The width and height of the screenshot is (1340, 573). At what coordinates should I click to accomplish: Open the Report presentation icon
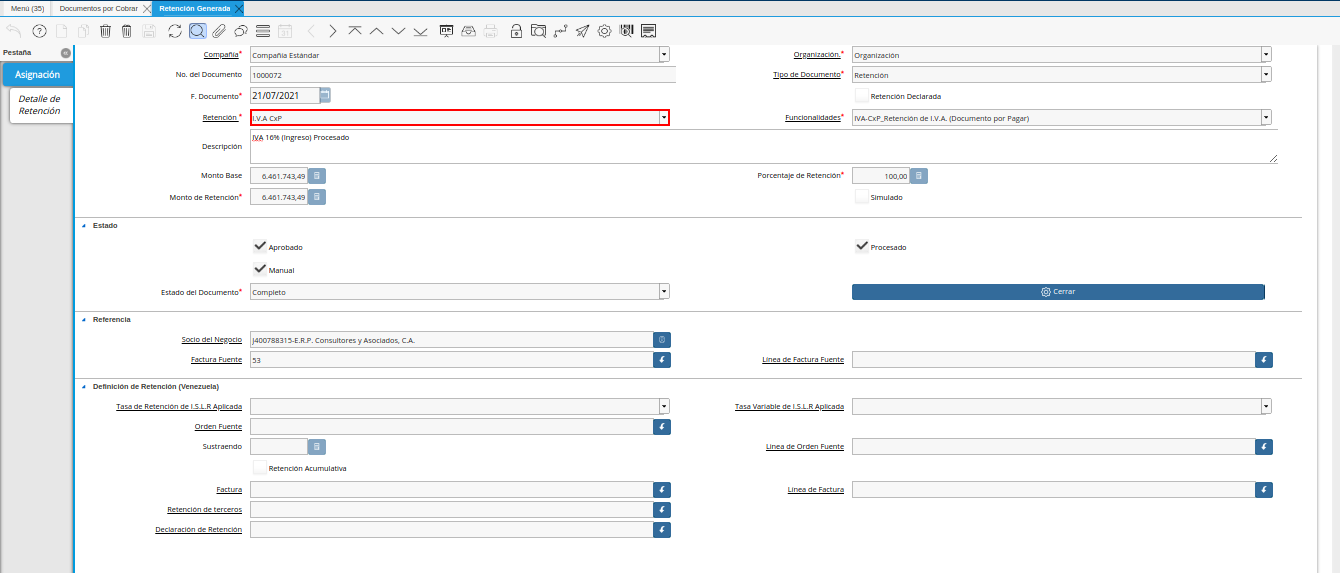(446, 31)
